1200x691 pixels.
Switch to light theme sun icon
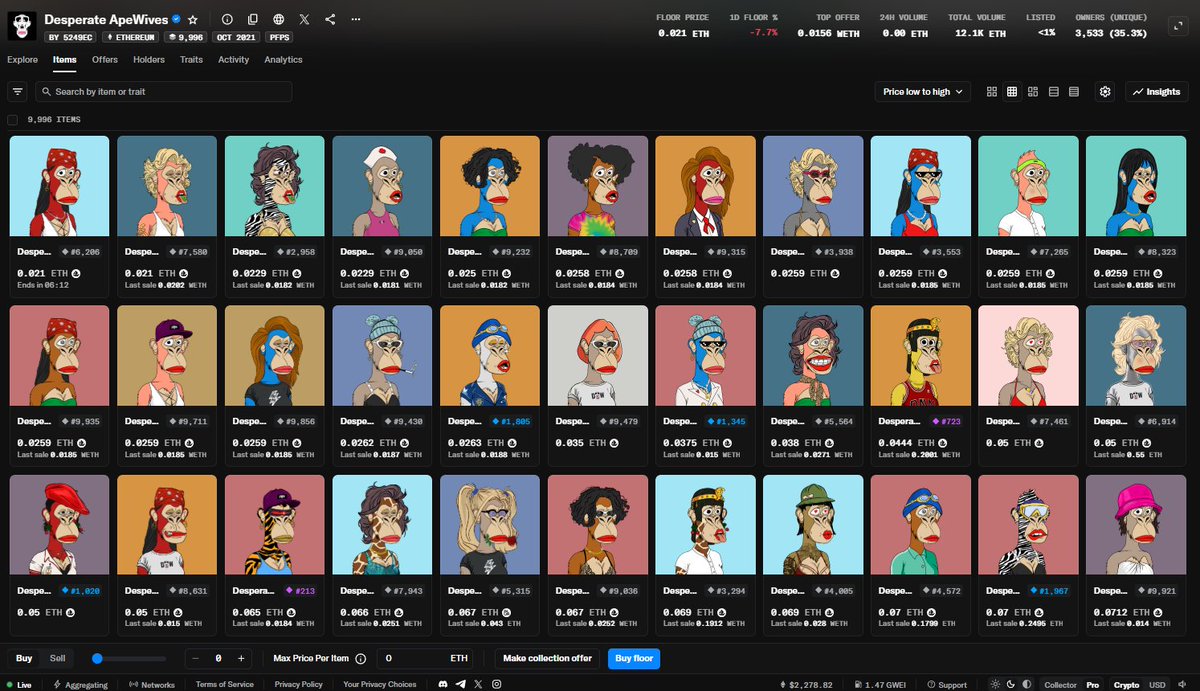995,684
